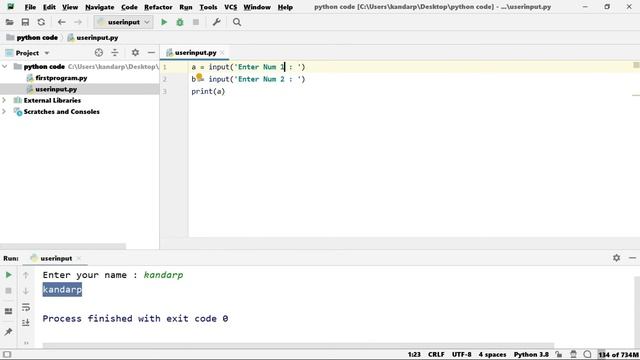Click the gray Stop icon in the toolbar
The image size is (640, 360).
[x=196, y=22]
